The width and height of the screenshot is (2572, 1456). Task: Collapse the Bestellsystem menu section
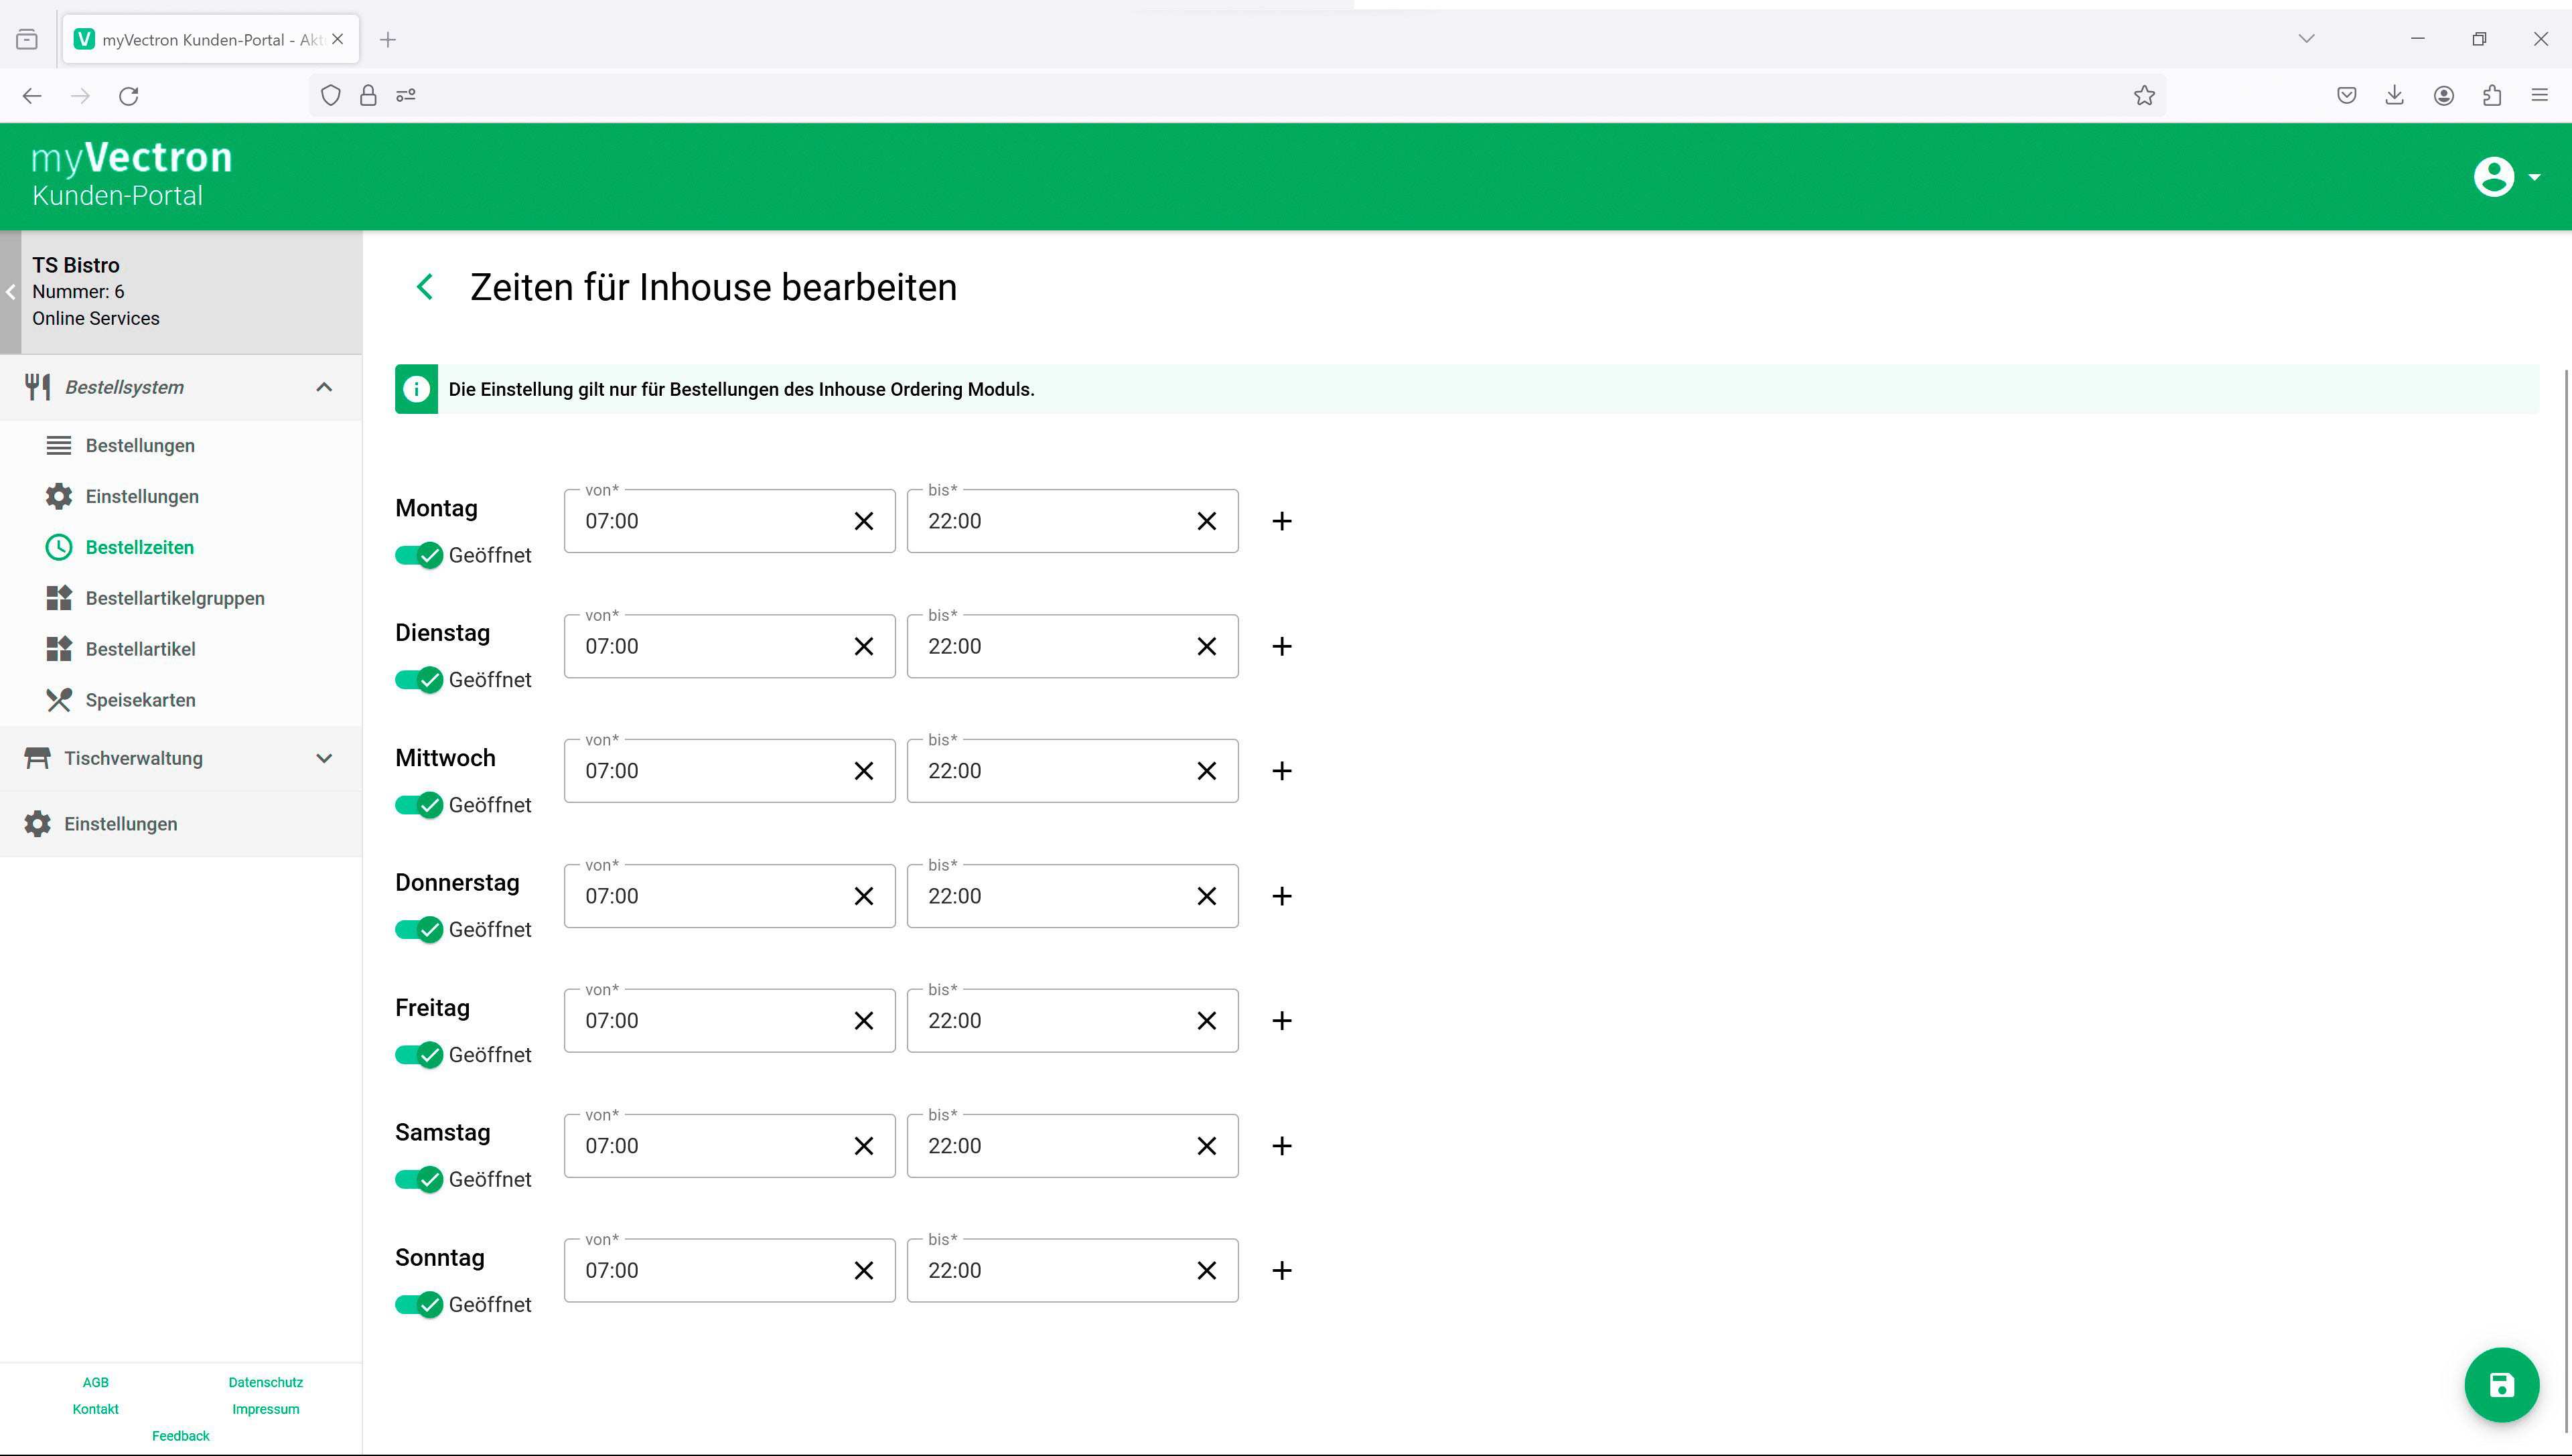[x=323, y=387]
